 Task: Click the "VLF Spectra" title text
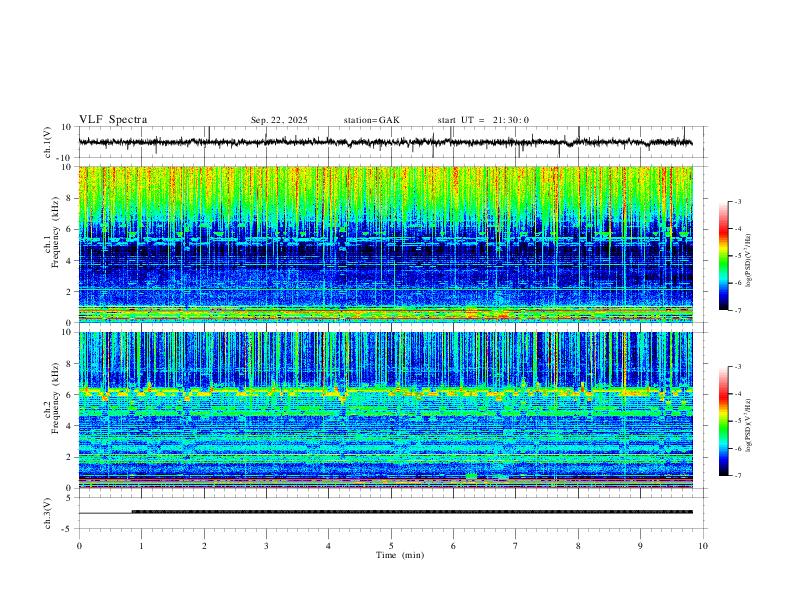[113, 120]
